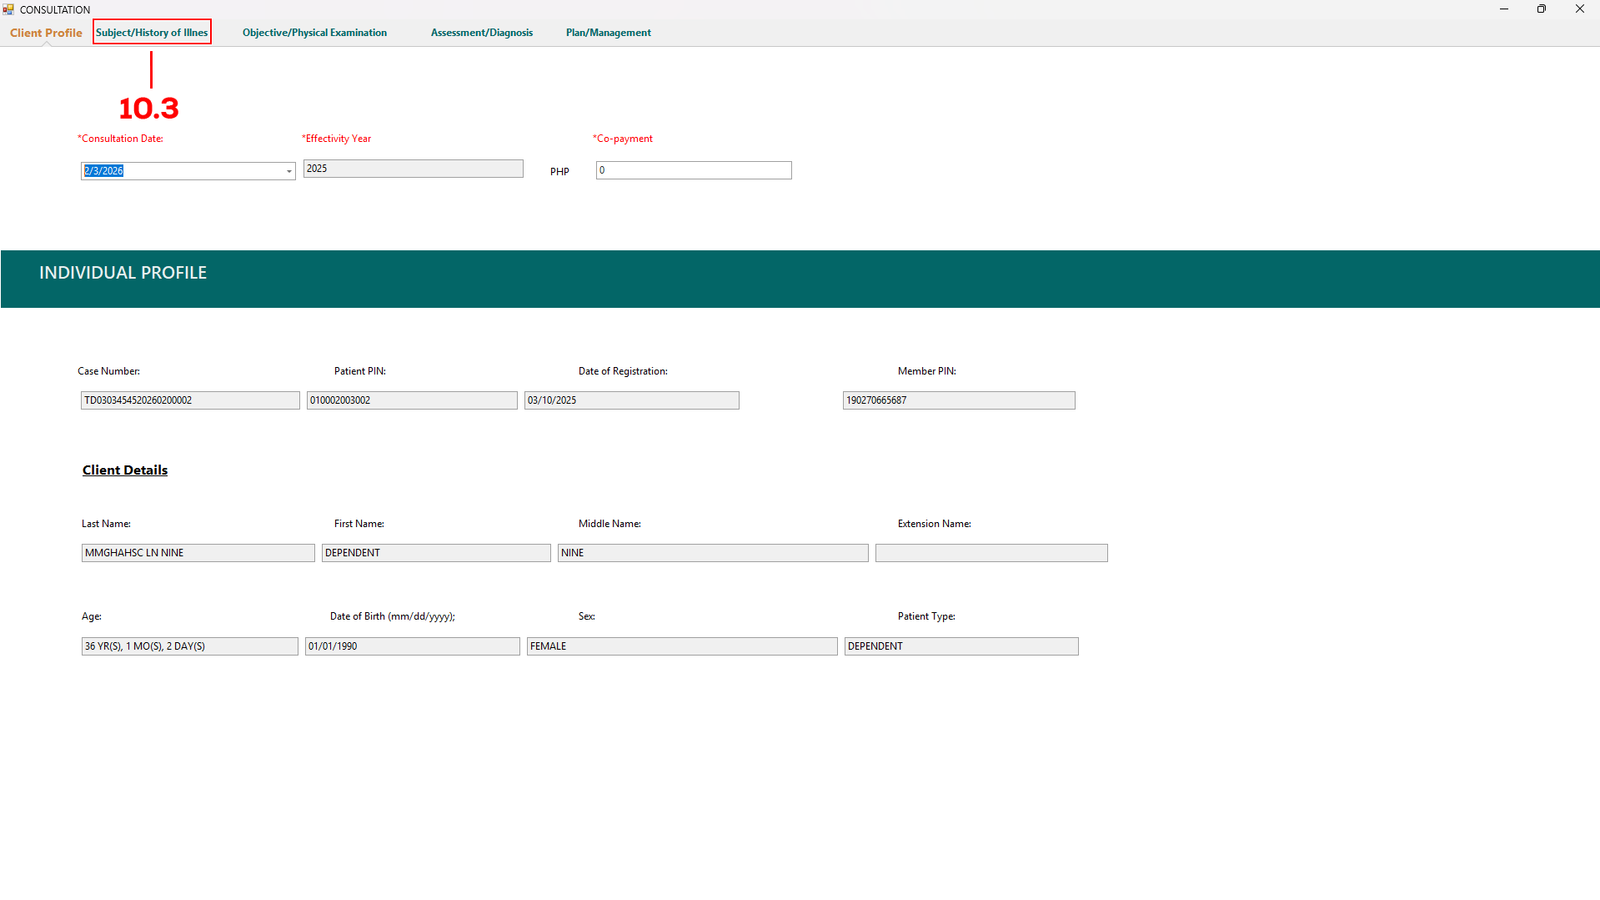The width and height of the screenshot is (1600, 900).
Task: Expand the Consultation Date dropdown arrow
Action: [x=289, y=171]
